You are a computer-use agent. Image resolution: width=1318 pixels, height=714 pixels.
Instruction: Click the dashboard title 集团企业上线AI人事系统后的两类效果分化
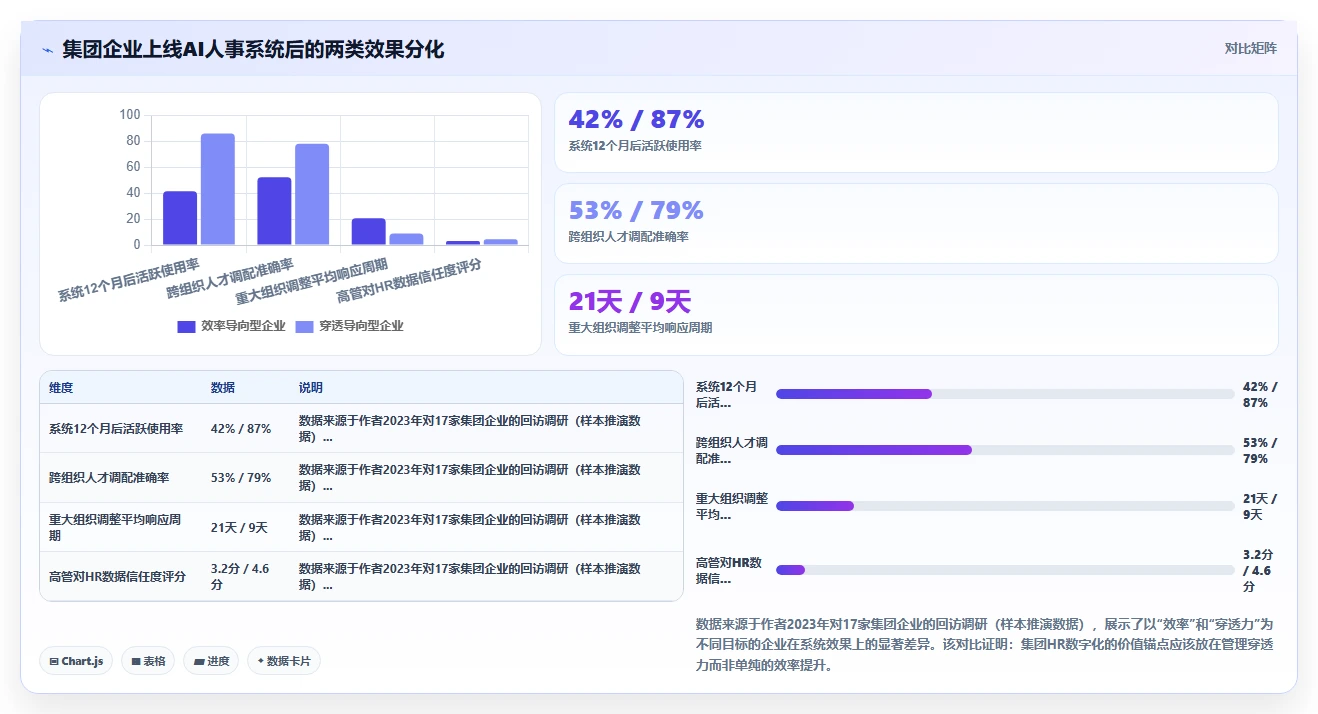[253, 50]
